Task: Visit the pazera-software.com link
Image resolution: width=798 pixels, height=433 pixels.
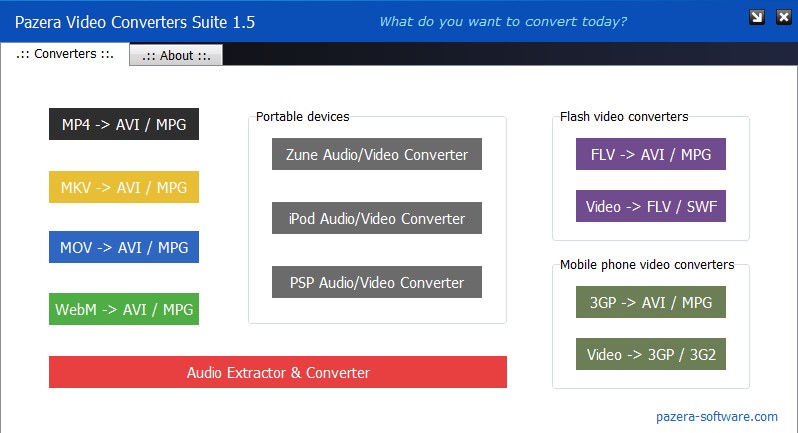Action: (717, 416)
